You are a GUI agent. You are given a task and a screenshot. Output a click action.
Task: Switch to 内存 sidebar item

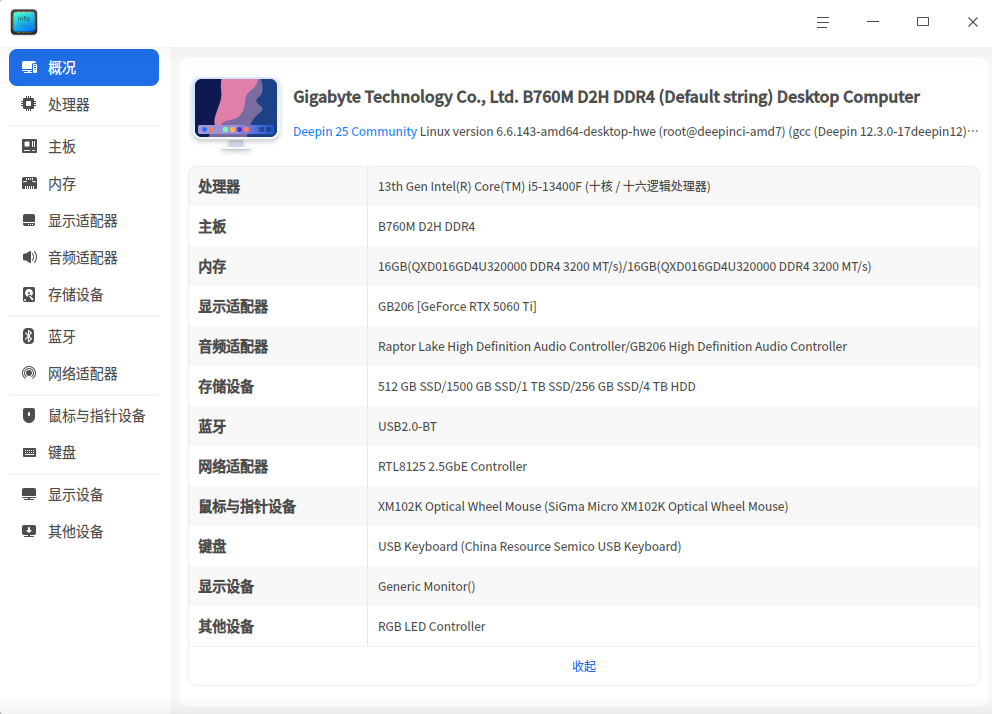(x=62, y=183)
